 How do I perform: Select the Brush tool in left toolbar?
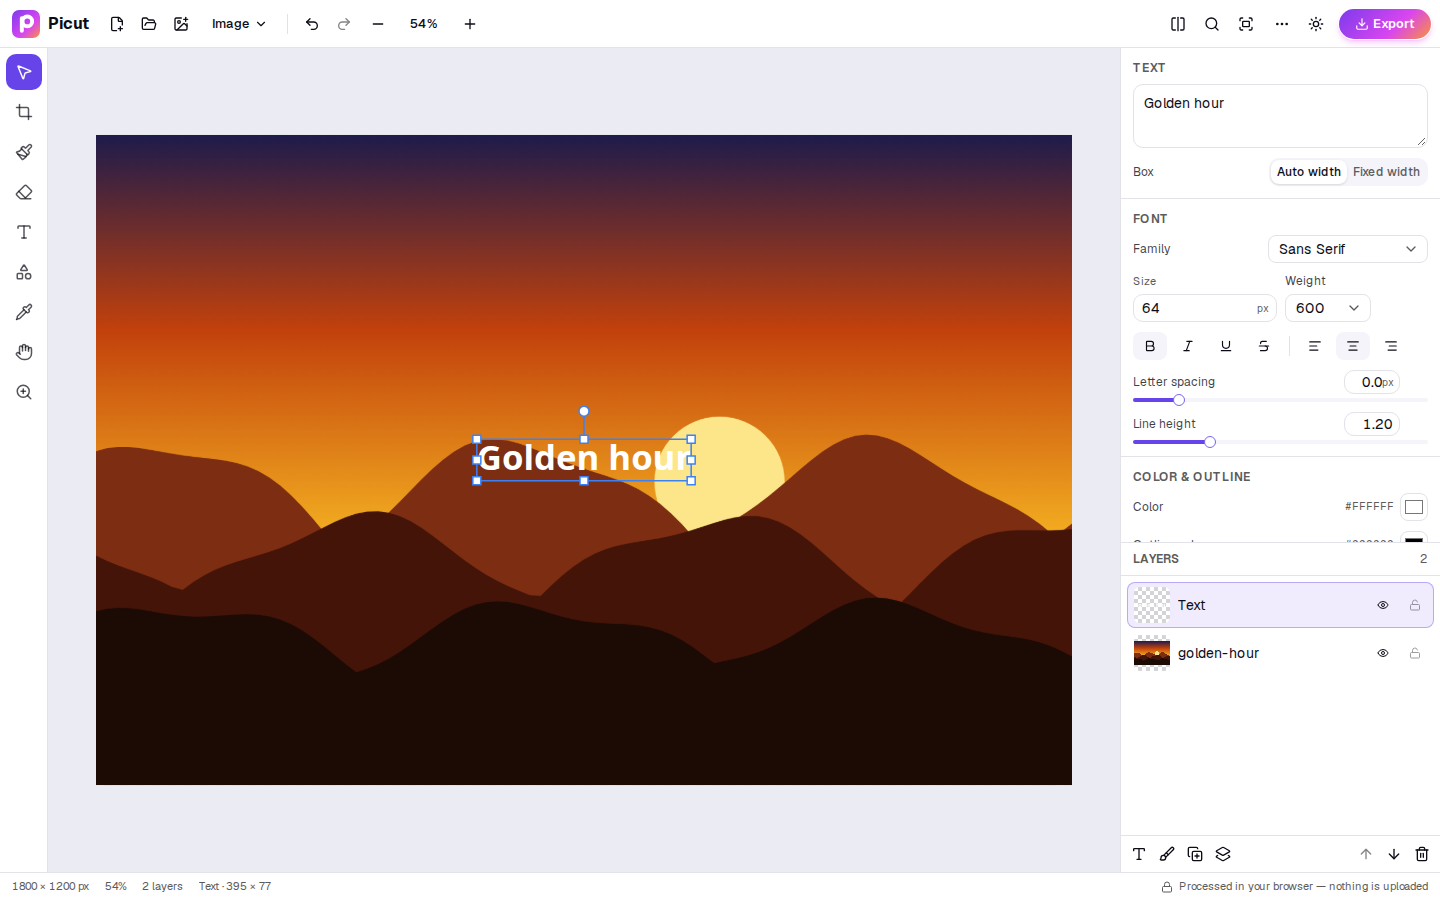click(24, 152)
